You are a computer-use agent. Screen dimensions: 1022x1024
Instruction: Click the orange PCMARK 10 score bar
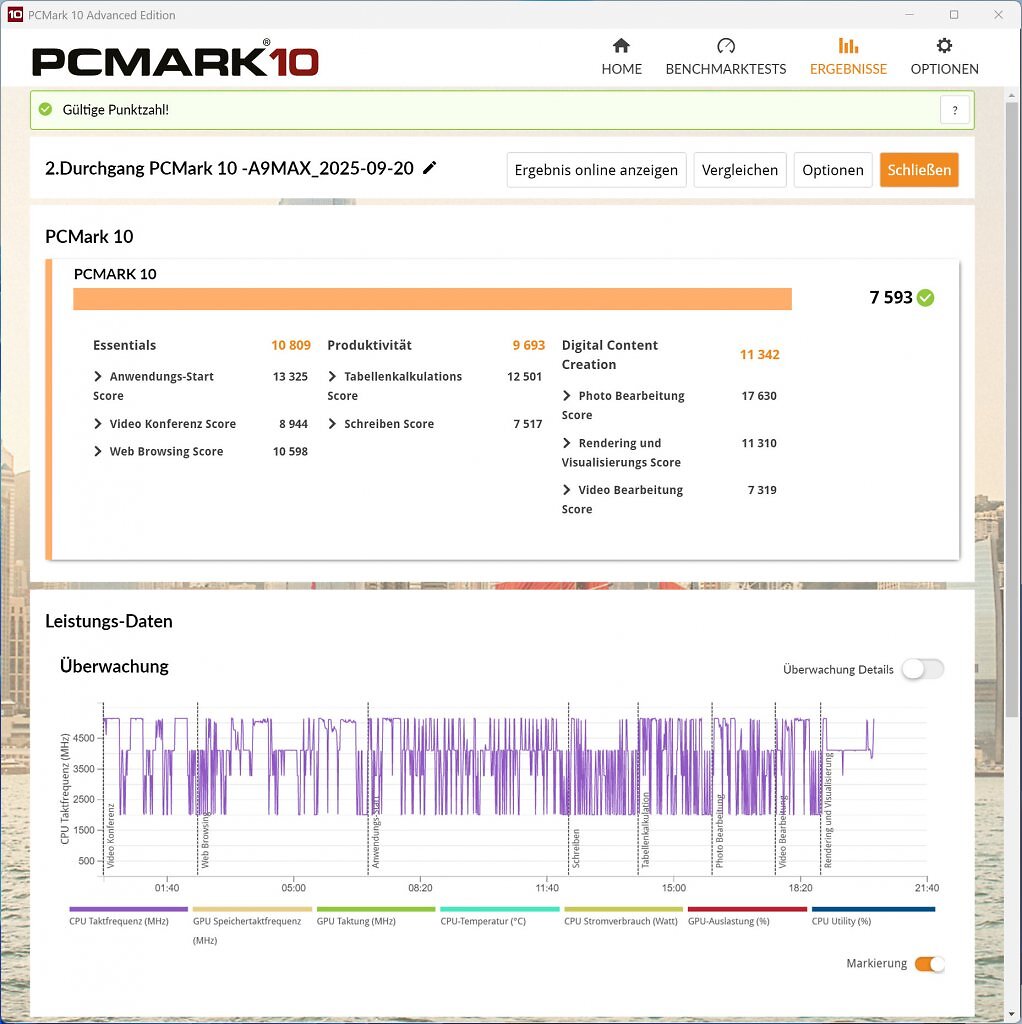[x=432, y=299]
